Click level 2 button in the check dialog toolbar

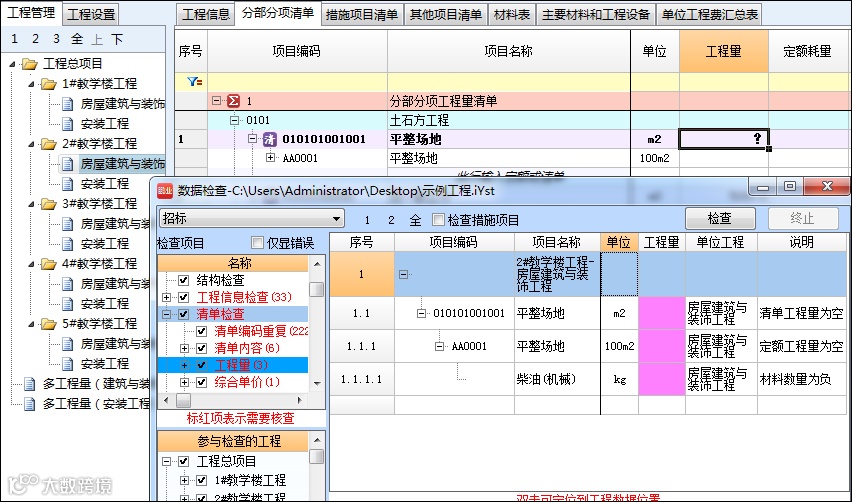click(x=391, y=220)
